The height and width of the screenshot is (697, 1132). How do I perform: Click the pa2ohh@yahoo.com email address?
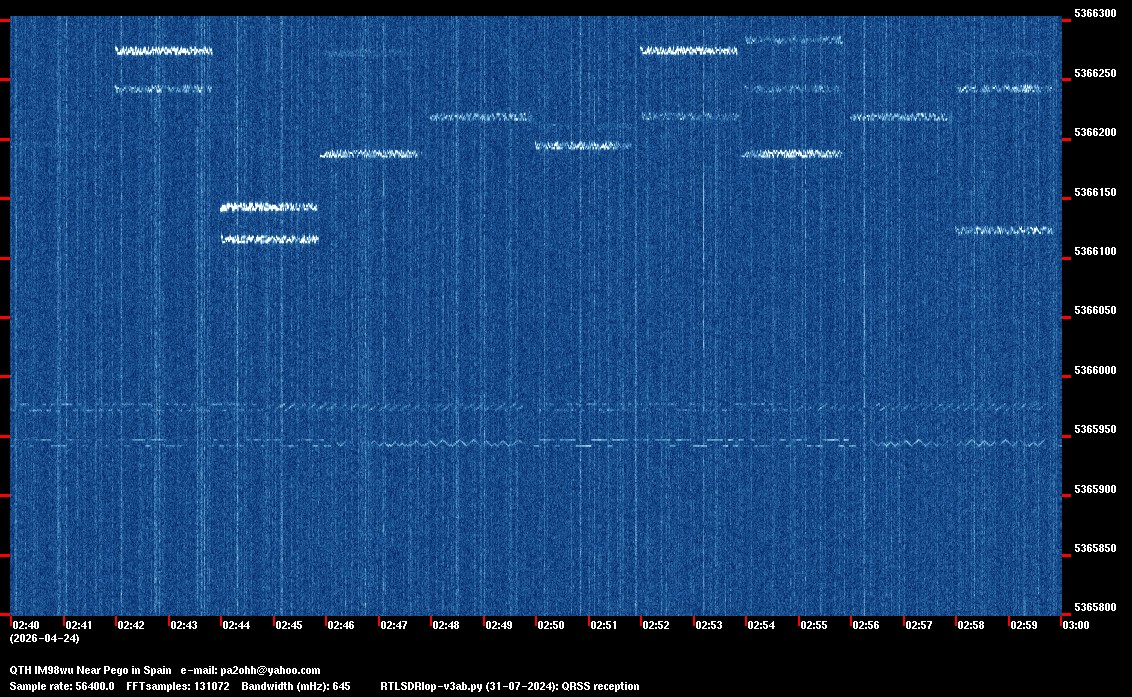click(x=271, y=670)
